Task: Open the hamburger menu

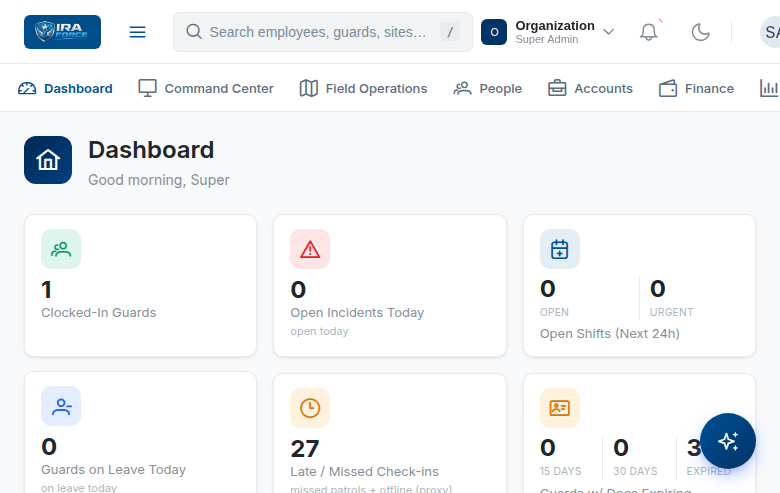Action: (137, 32)
